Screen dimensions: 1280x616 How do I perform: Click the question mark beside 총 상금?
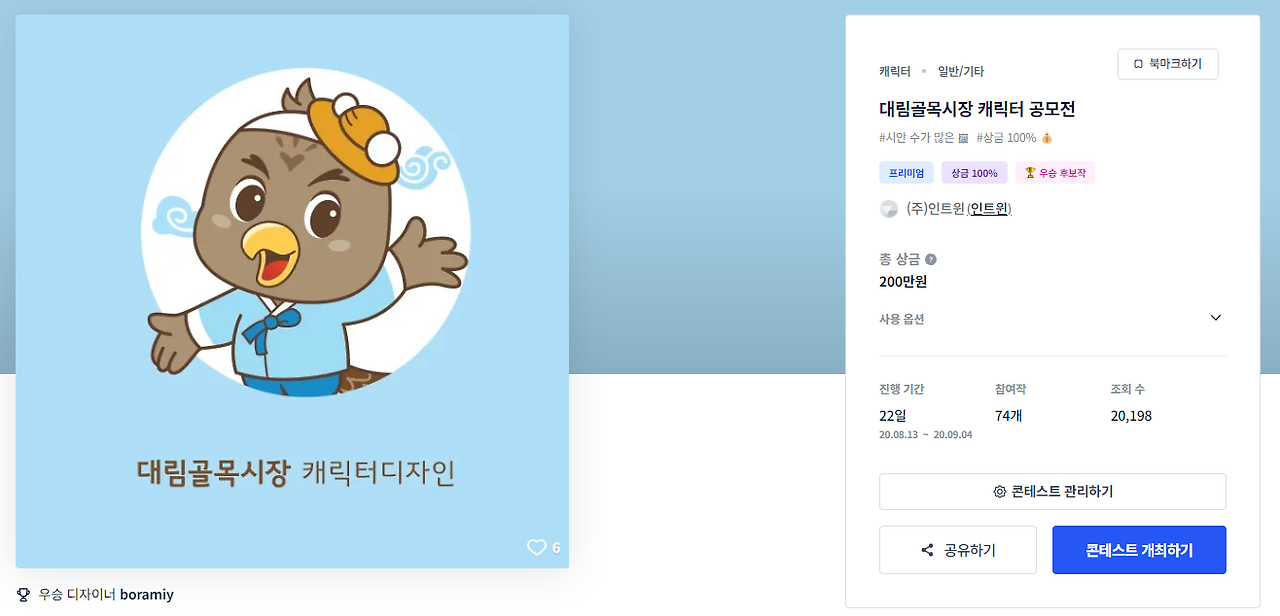931,259
